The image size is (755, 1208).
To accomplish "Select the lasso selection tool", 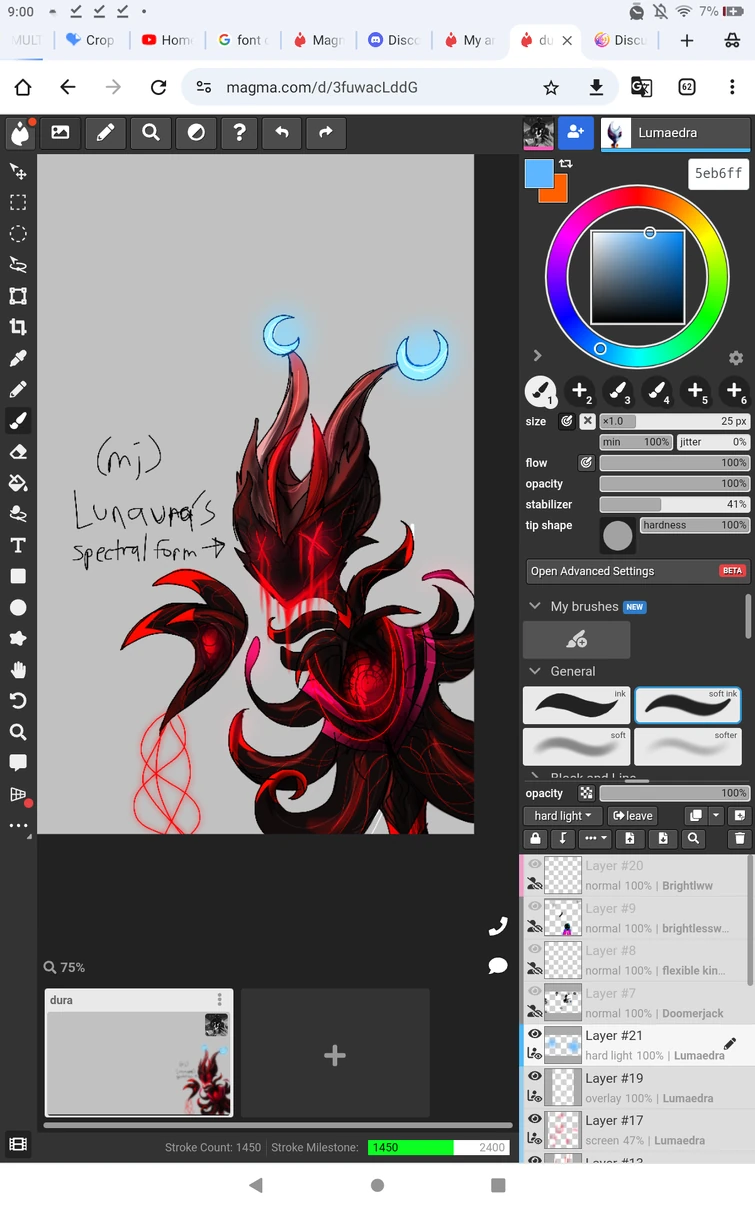I will (18, 265).
